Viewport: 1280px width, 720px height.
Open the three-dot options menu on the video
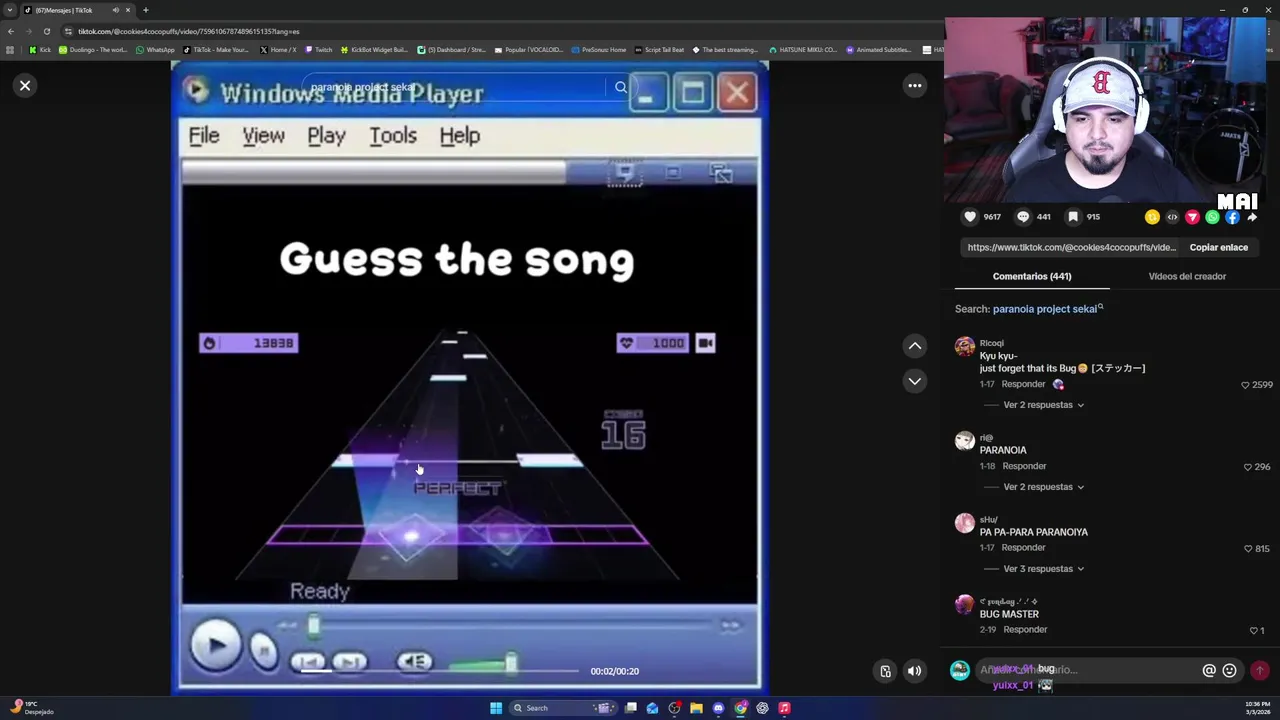[x=914, y=86]
